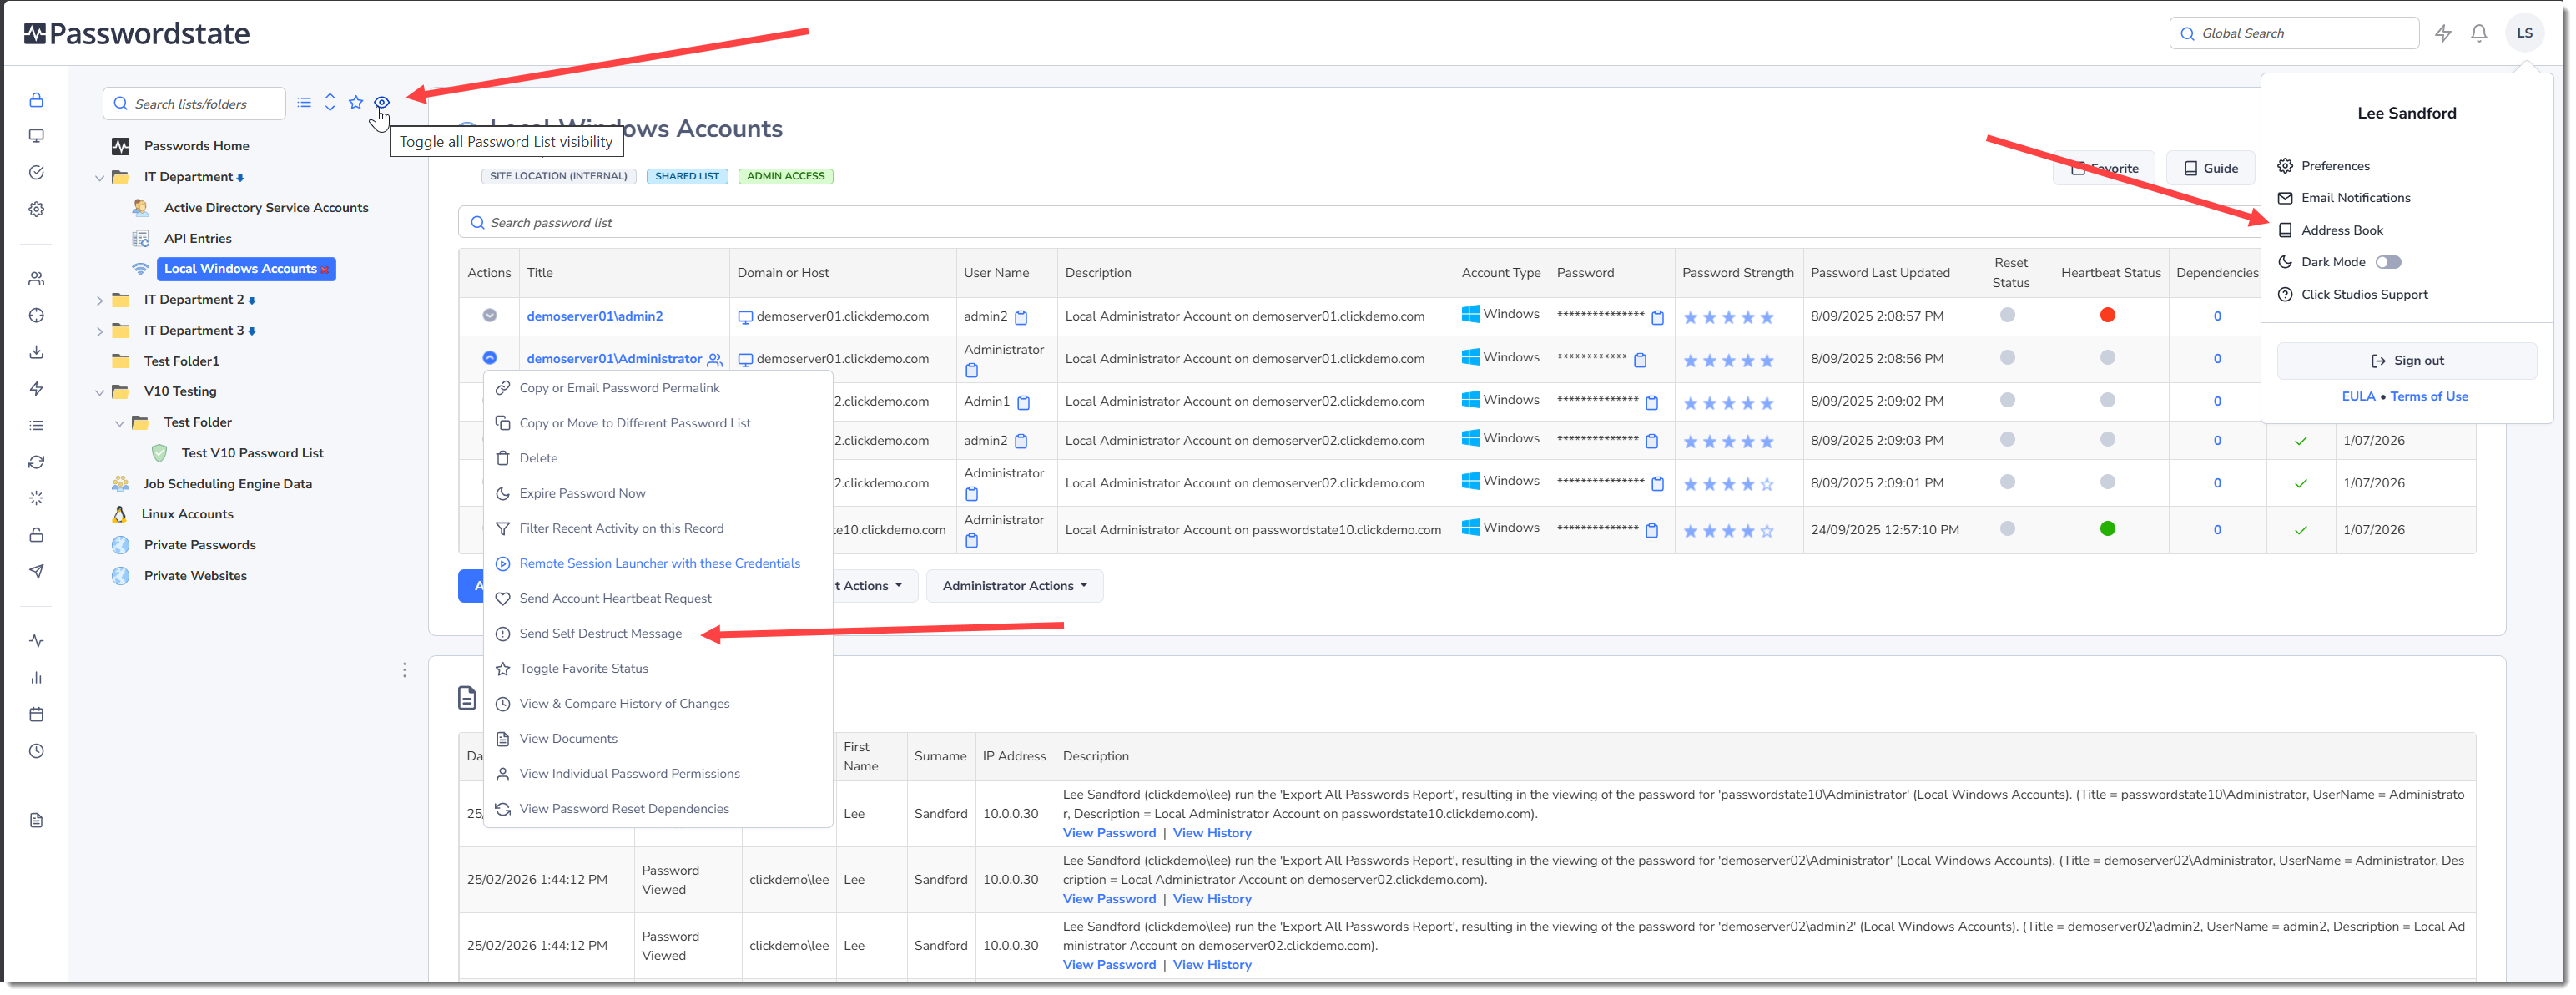Collapse the Test Folder node
This screenshot has height=995, width=2576.
[119, 423]
